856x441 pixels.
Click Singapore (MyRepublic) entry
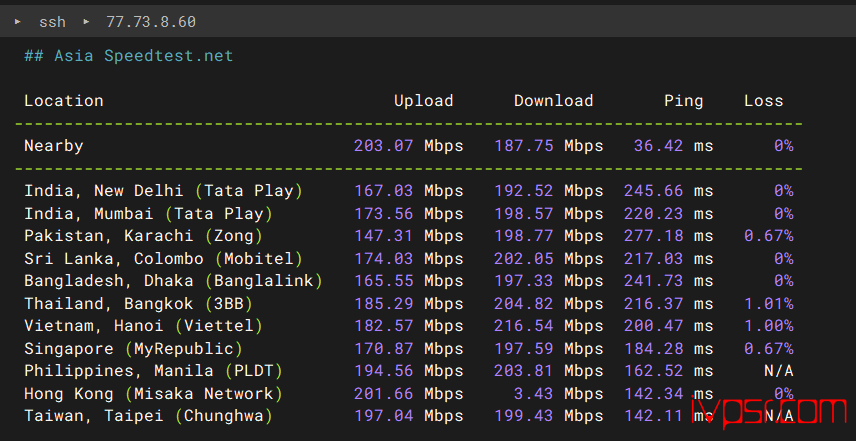coord(134,348)
